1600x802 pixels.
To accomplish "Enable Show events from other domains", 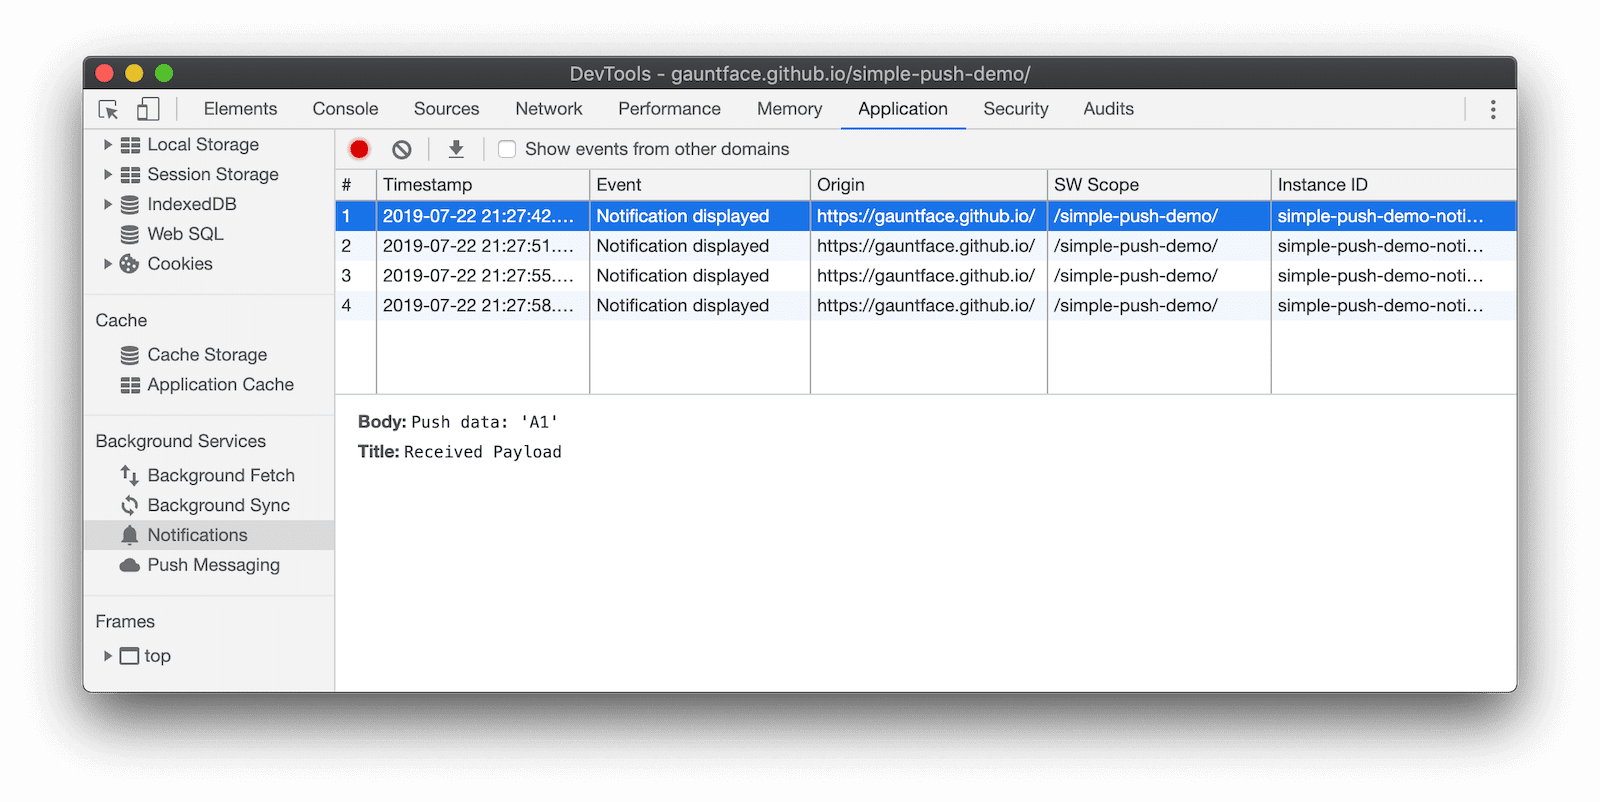I will click(x=508, y=149).
